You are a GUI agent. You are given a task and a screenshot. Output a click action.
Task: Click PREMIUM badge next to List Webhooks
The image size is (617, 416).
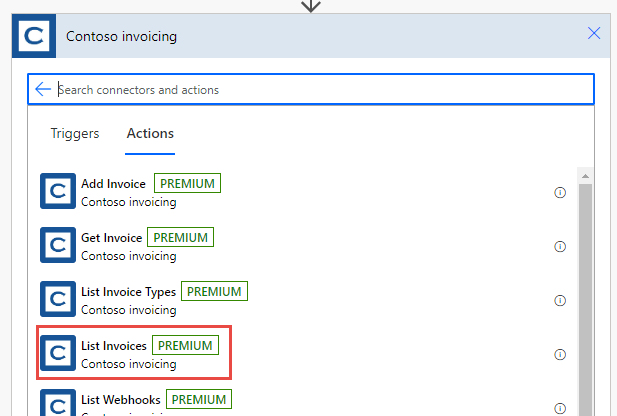pyautogui.click(x=199, y=399)
